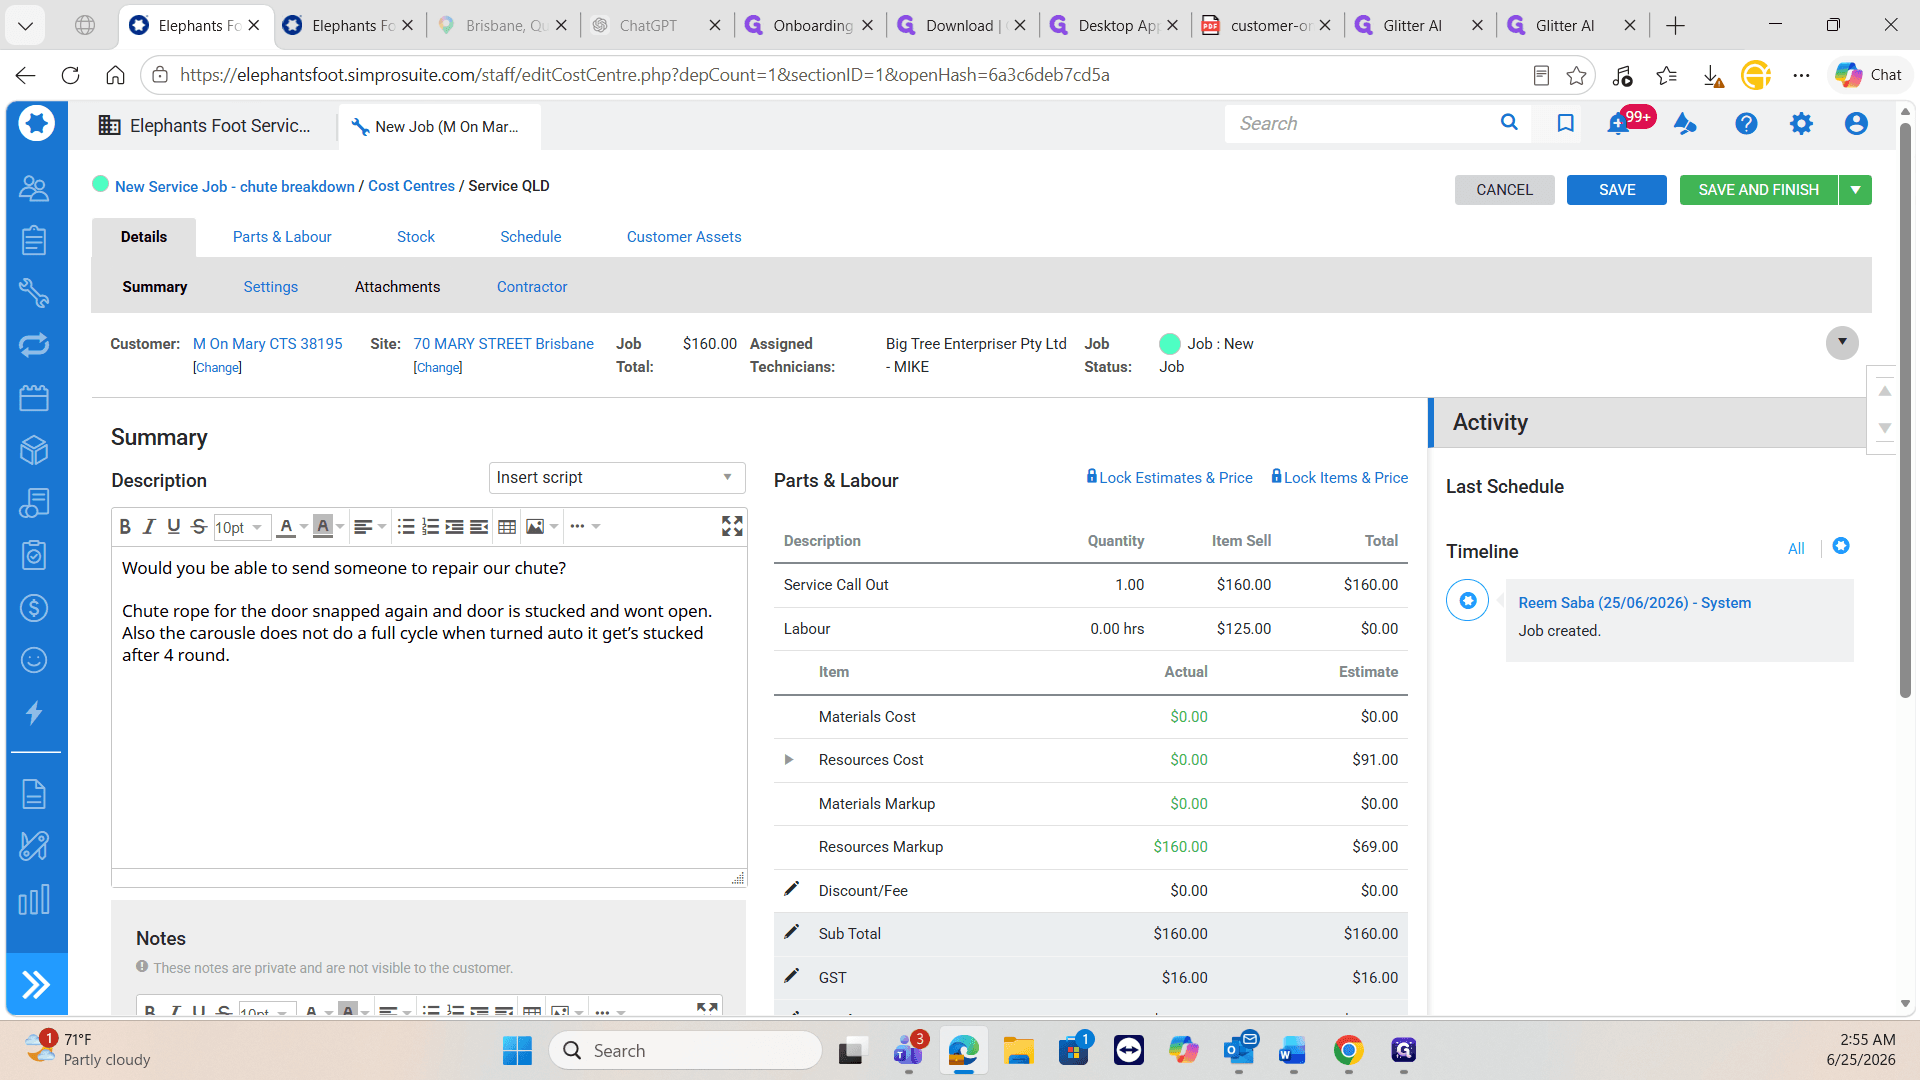Screen dimensions: 1920x1080
Task: Open font size 10pt dropdown
Action: coord(240,527)
